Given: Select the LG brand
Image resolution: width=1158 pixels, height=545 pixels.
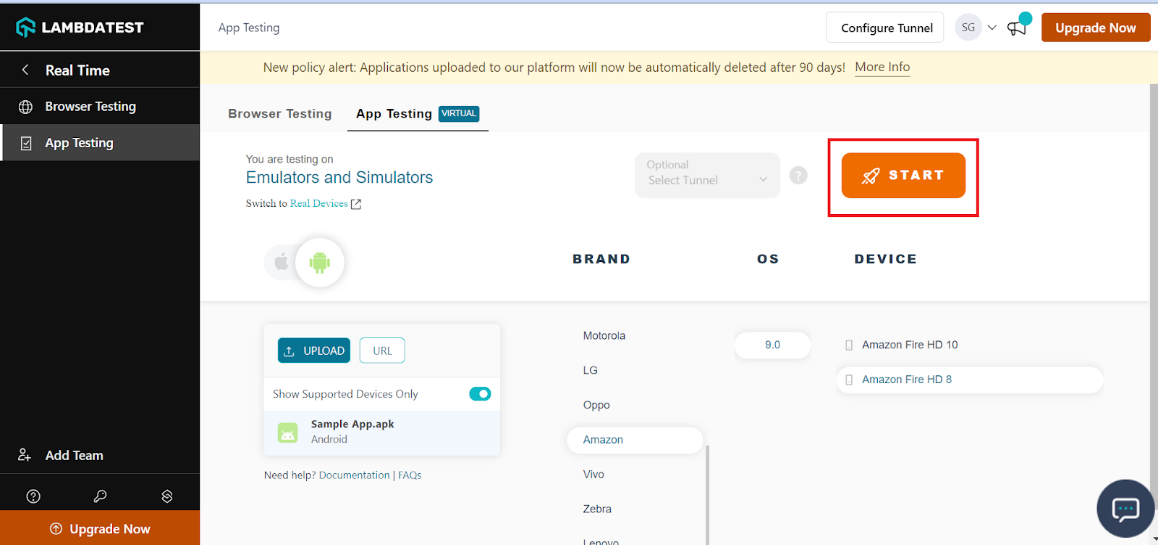Looking at the screenshot, I should (x=590, y=370).
